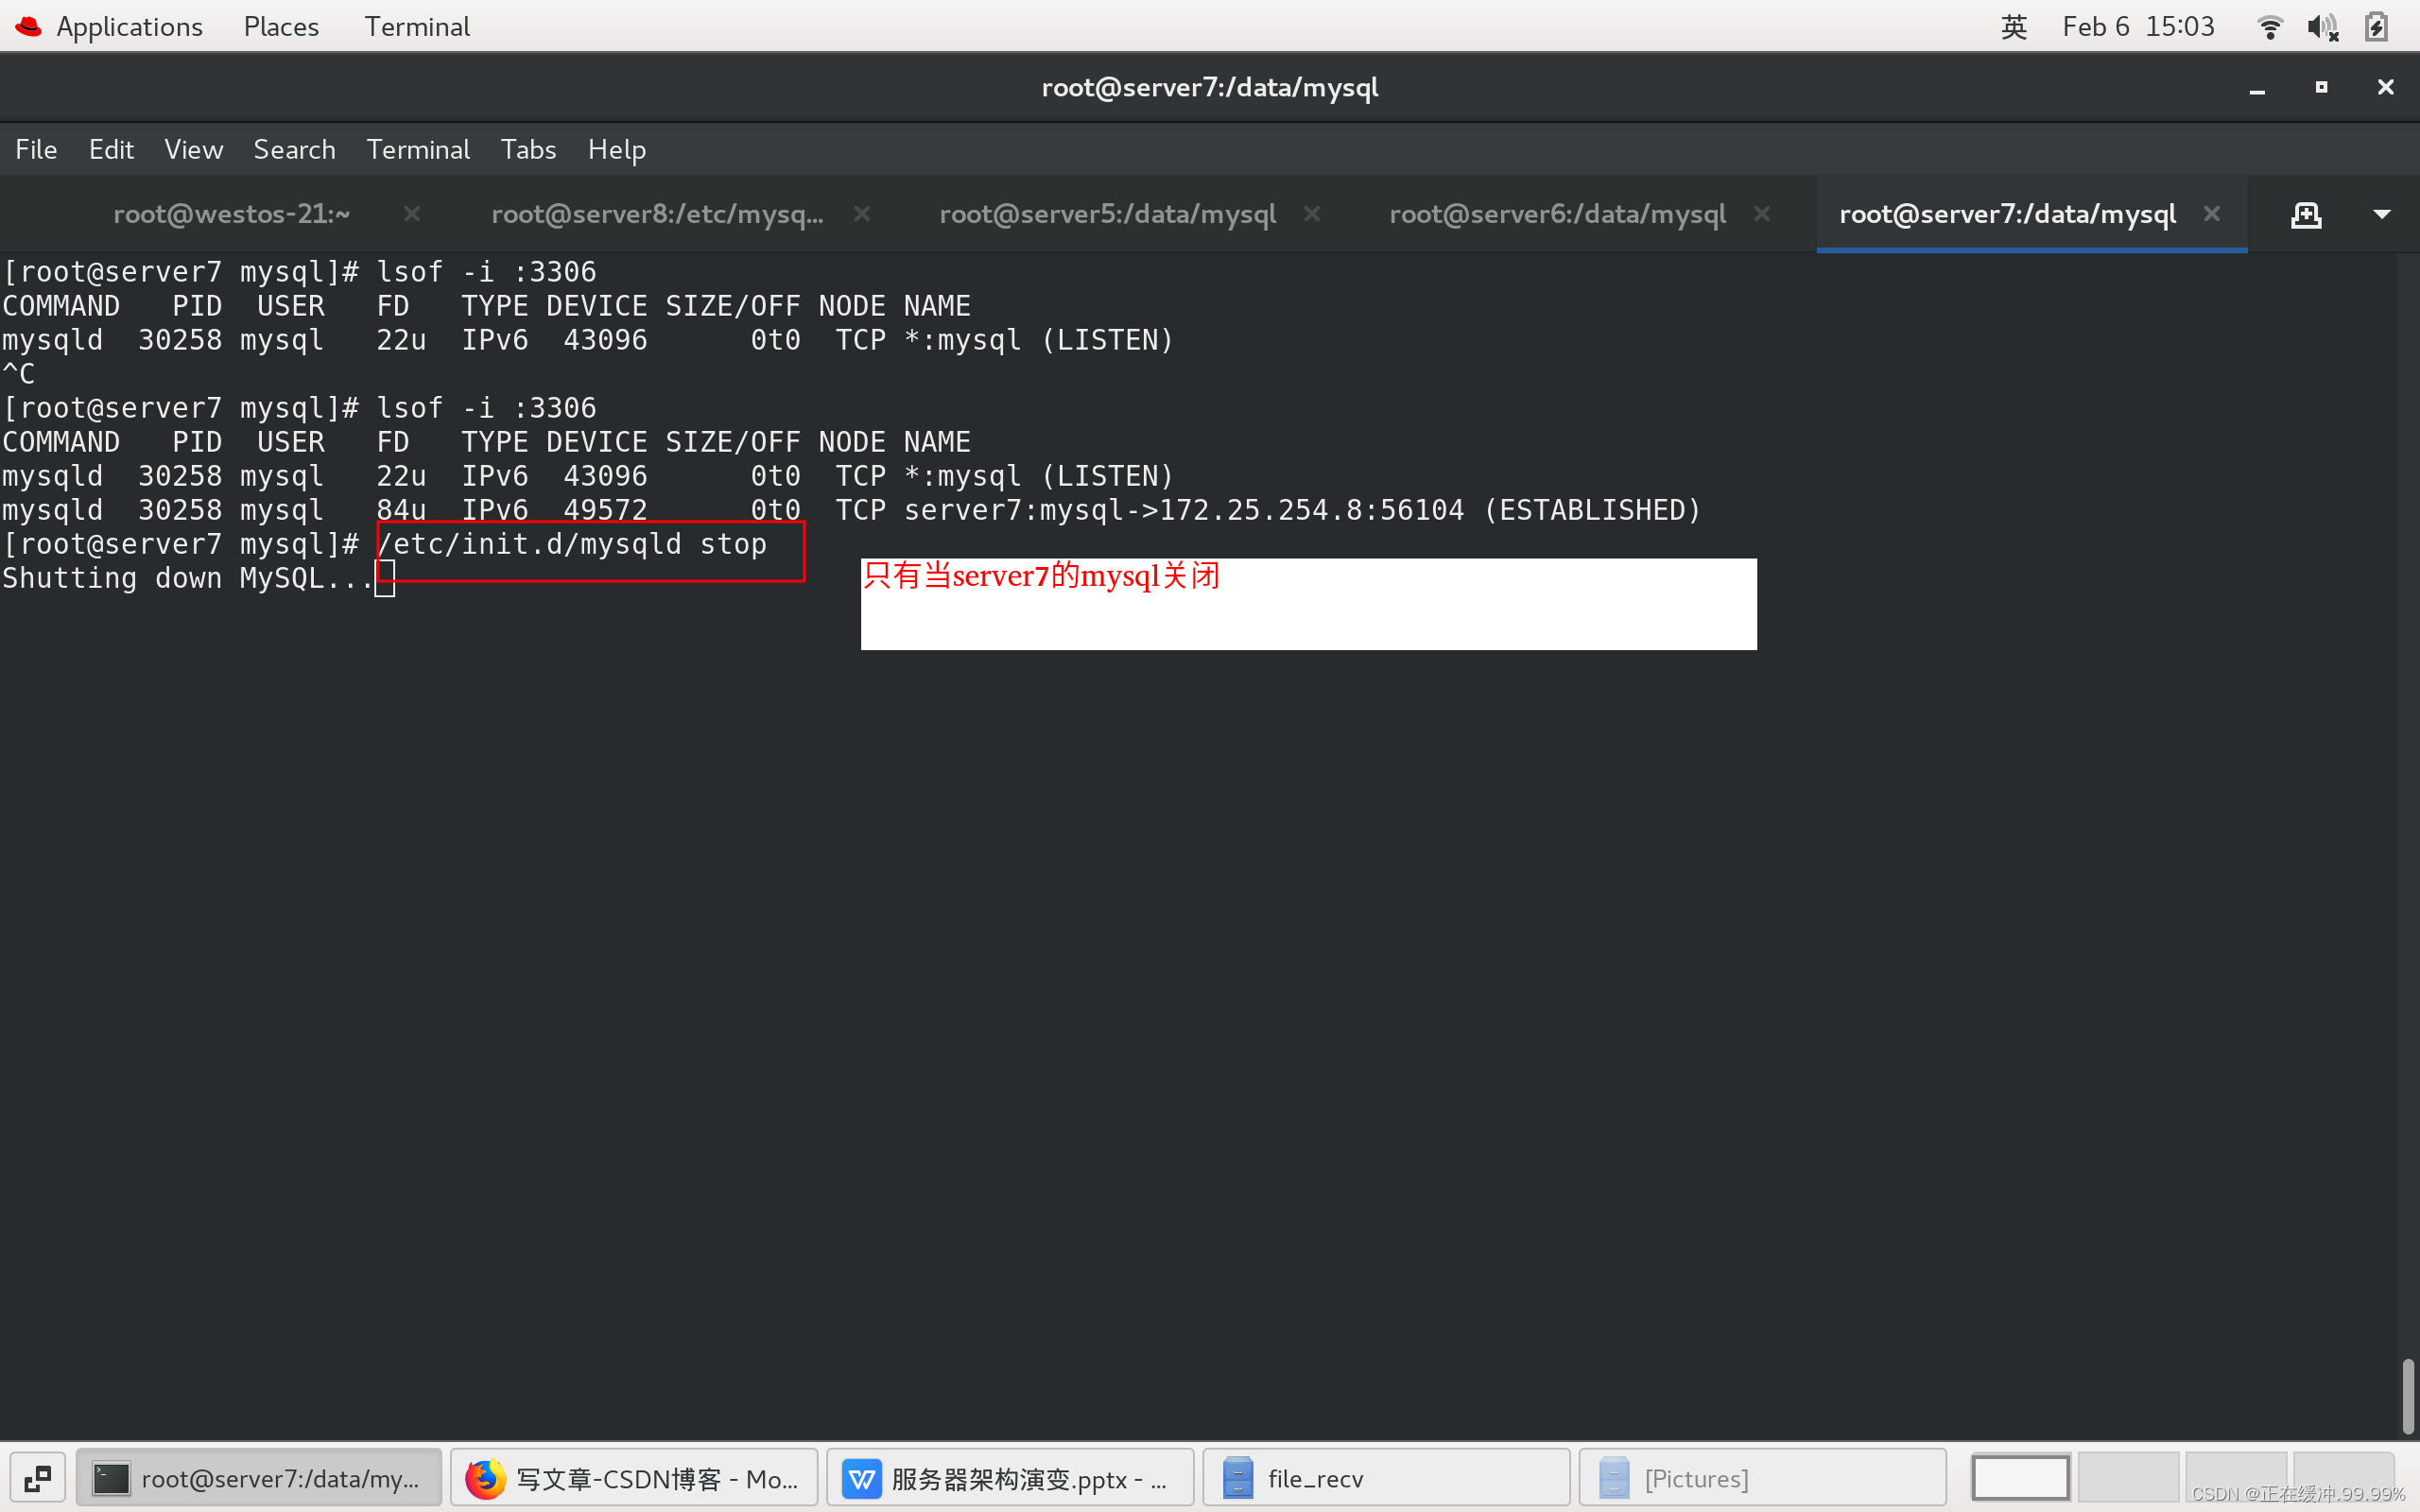
Task: Open the Terminal menu in menubar
Action: (417, 150)
